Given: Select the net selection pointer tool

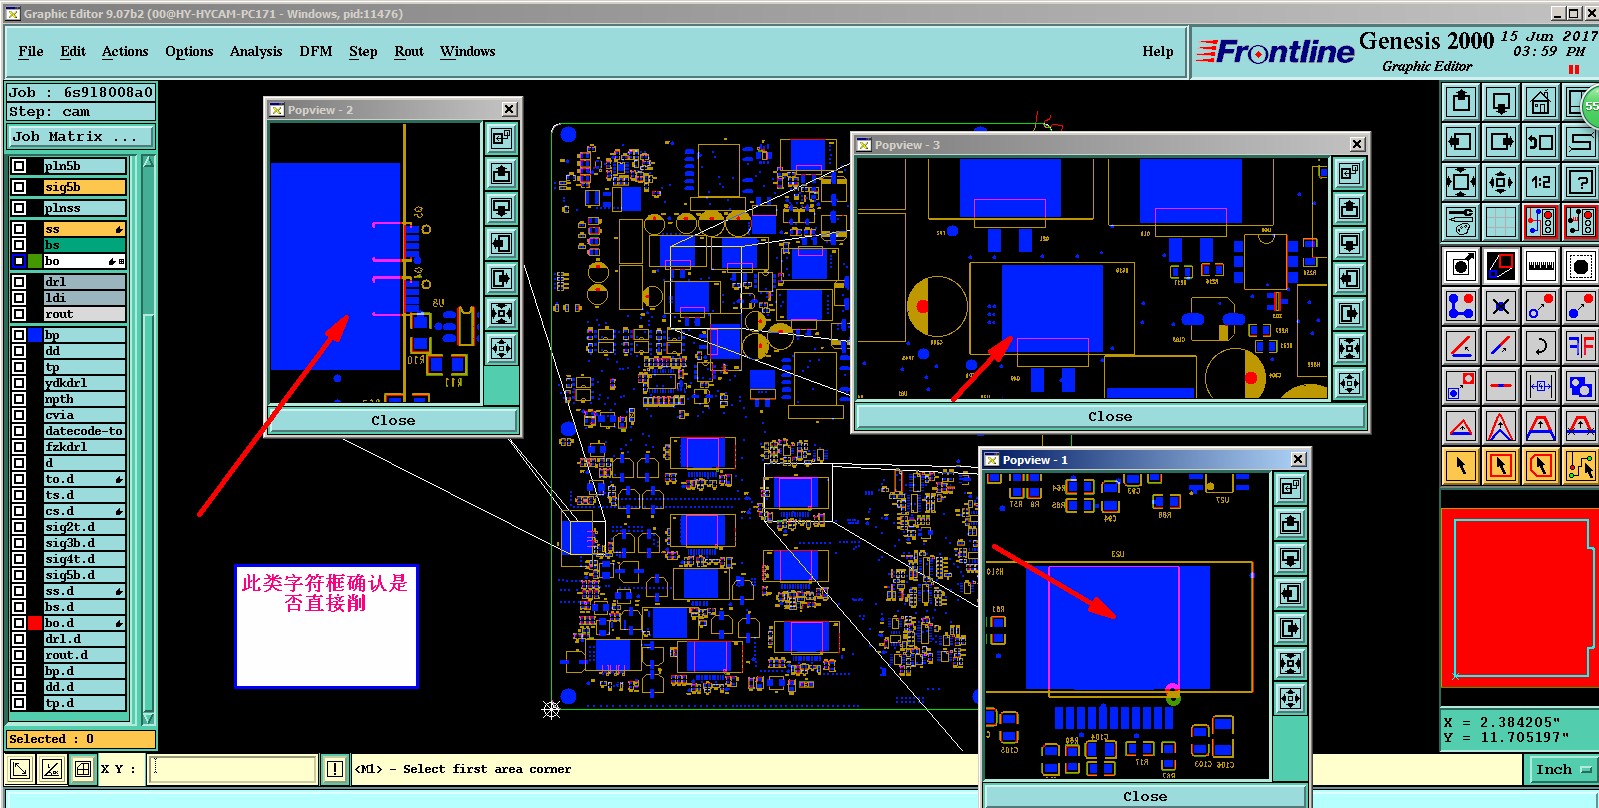Looking at the screenshot, I should (1581, 466).
